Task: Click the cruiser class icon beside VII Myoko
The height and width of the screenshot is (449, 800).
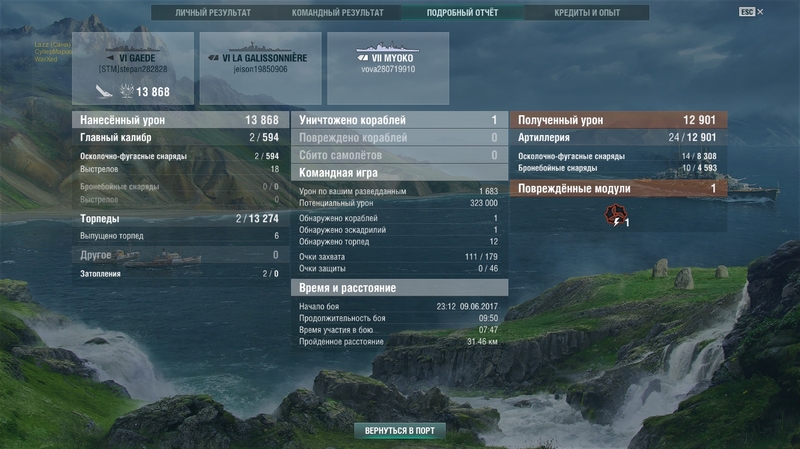Action: point(363,58)
